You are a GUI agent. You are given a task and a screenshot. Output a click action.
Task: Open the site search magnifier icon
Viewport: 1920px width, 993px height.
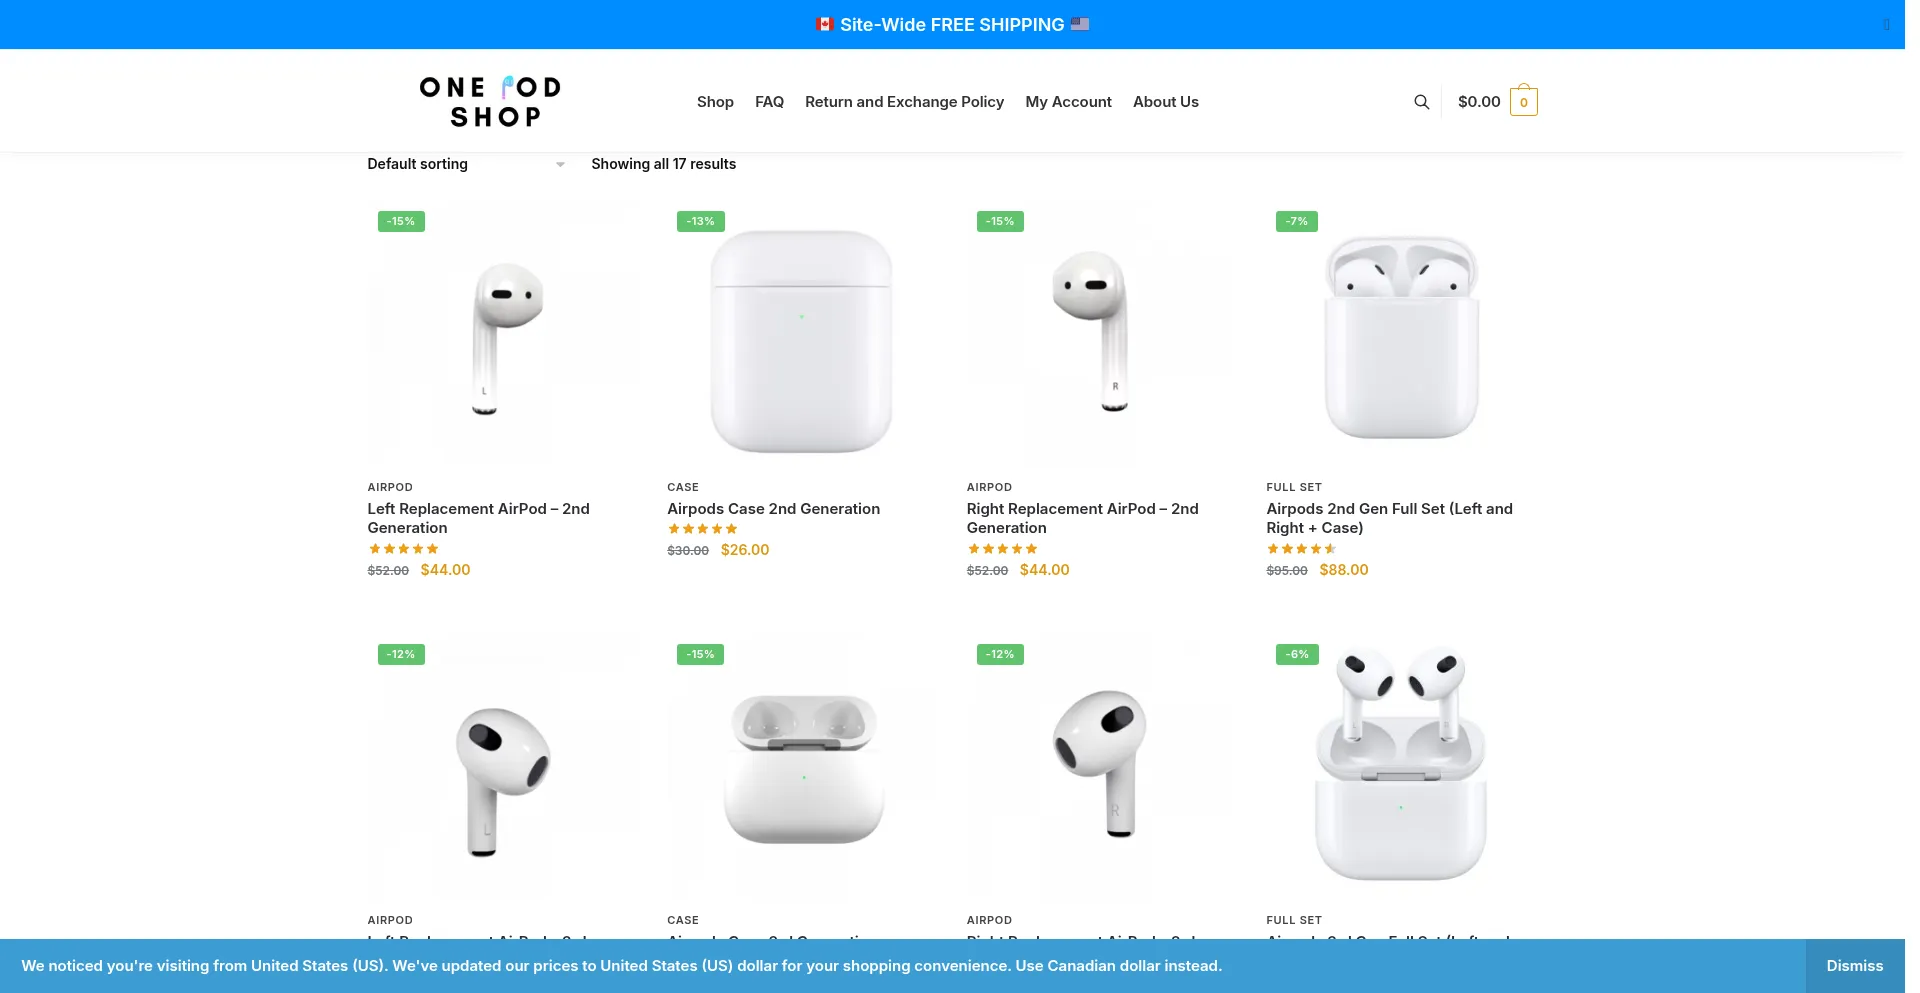tap(1421, 101)
